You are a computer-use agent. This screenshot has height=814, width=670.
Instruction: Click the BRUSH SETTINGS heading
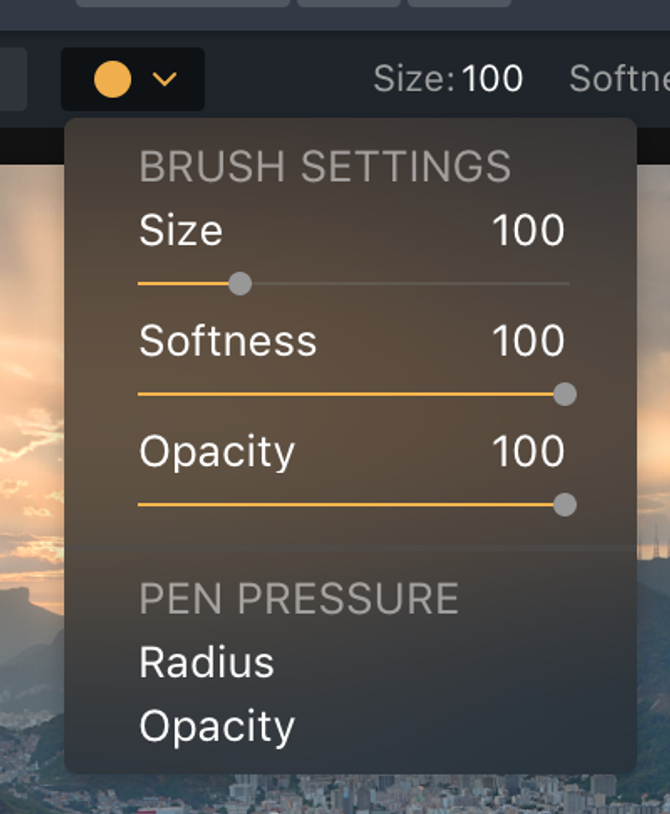(325, 167)
